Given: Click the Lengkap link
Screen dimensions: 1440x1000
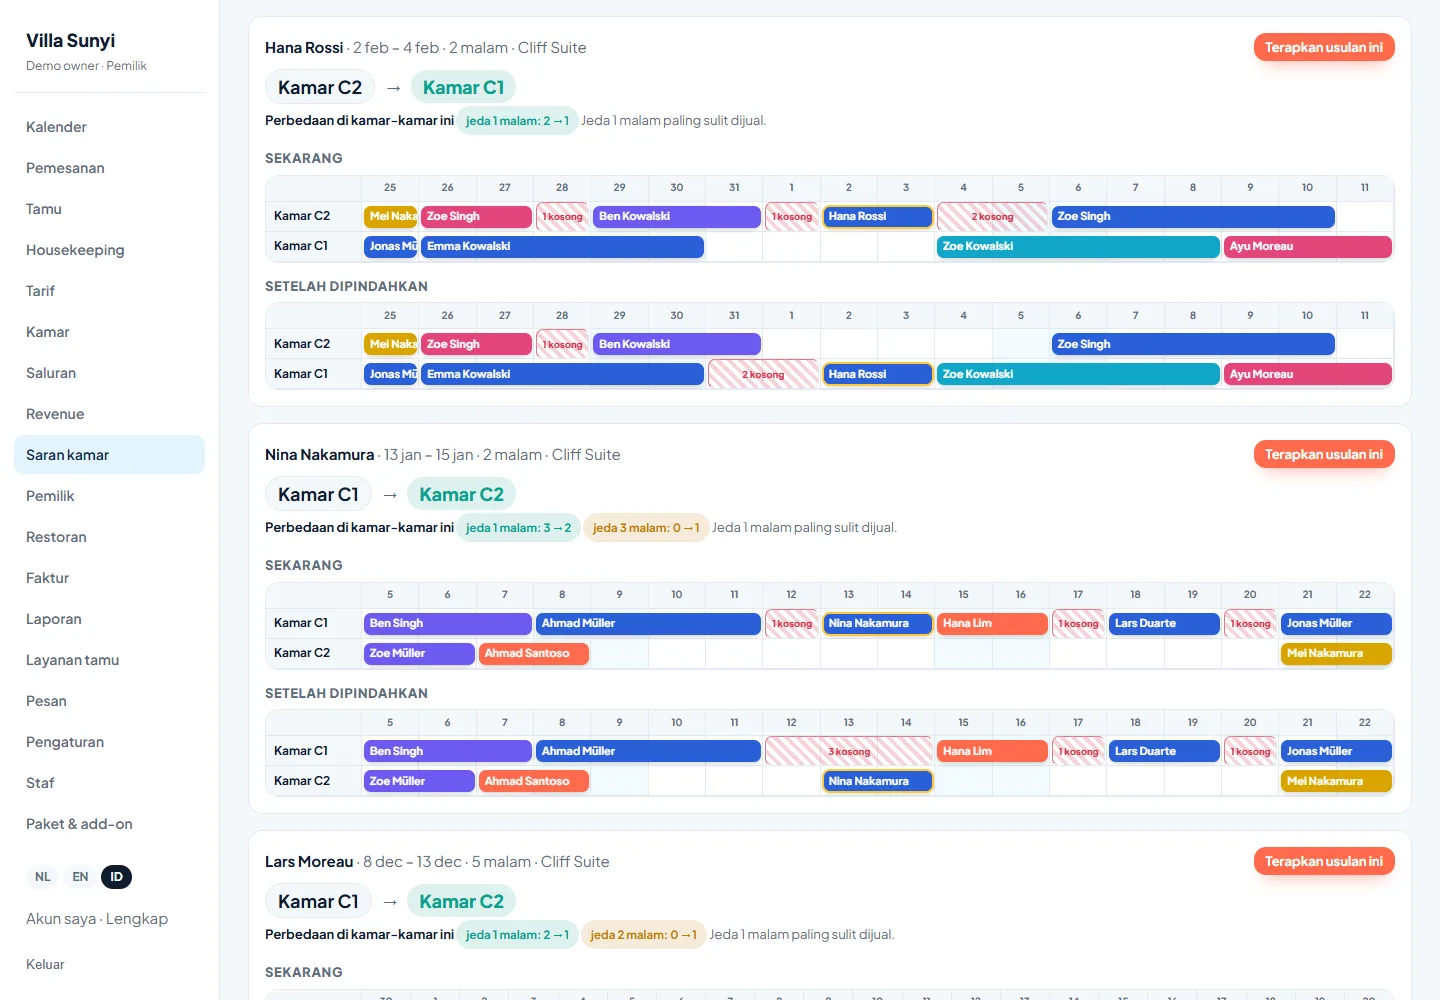Looking at the screenshot, I should click(x=137, y=919).
